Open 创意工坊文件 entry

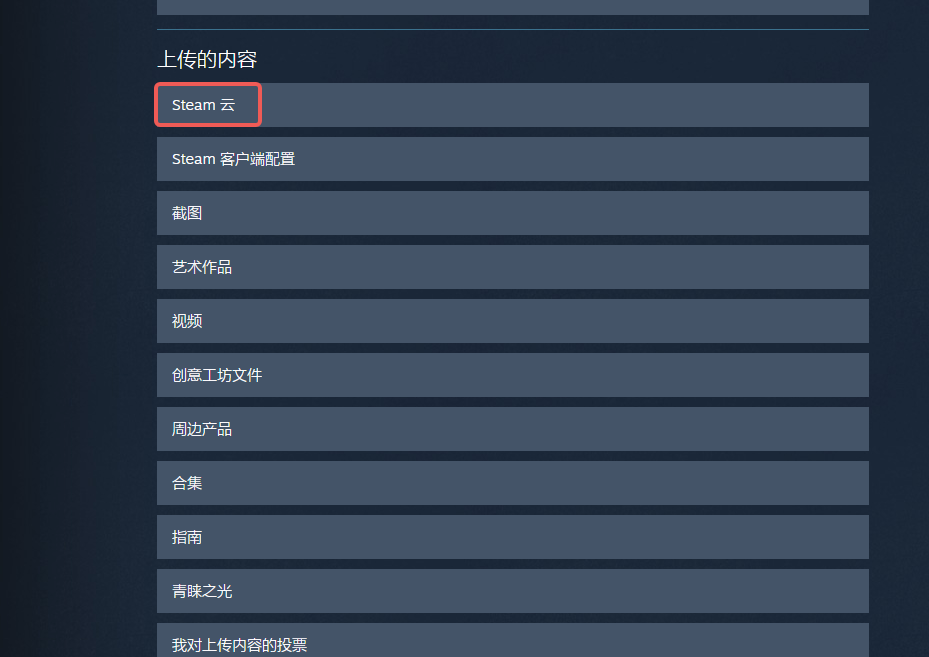(512, 375)
